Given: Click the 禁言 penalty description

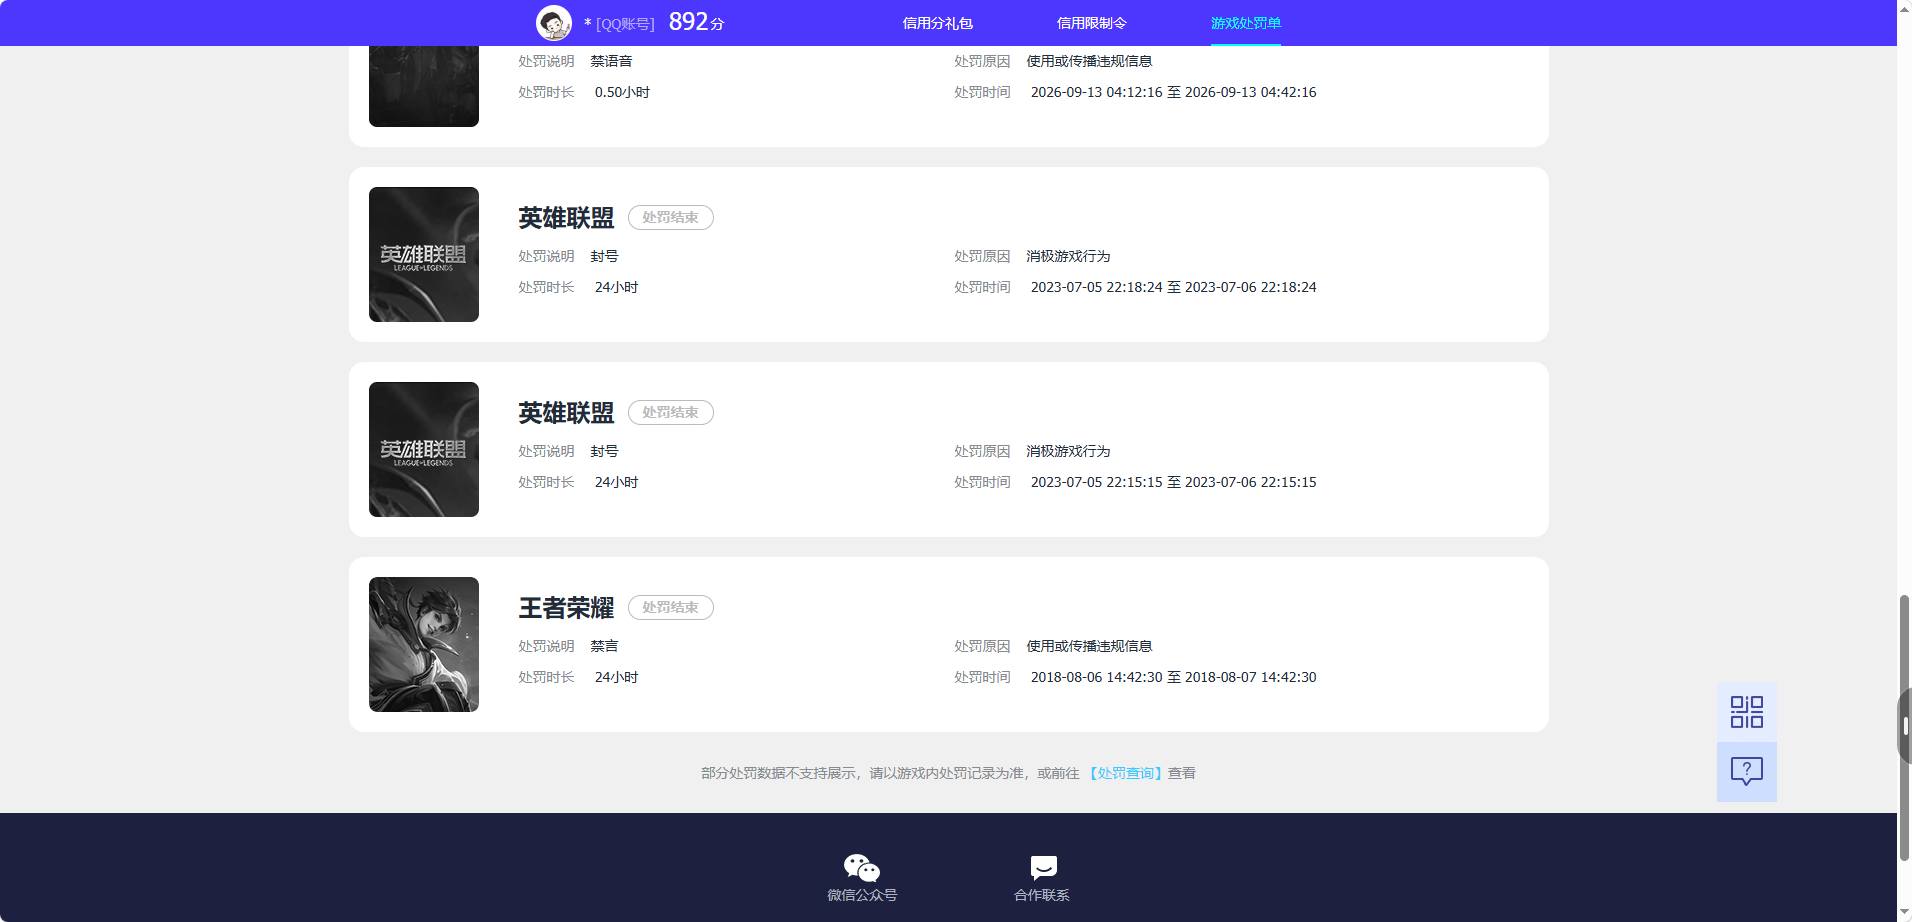Looking at the screenshot, I should point(604,646).
